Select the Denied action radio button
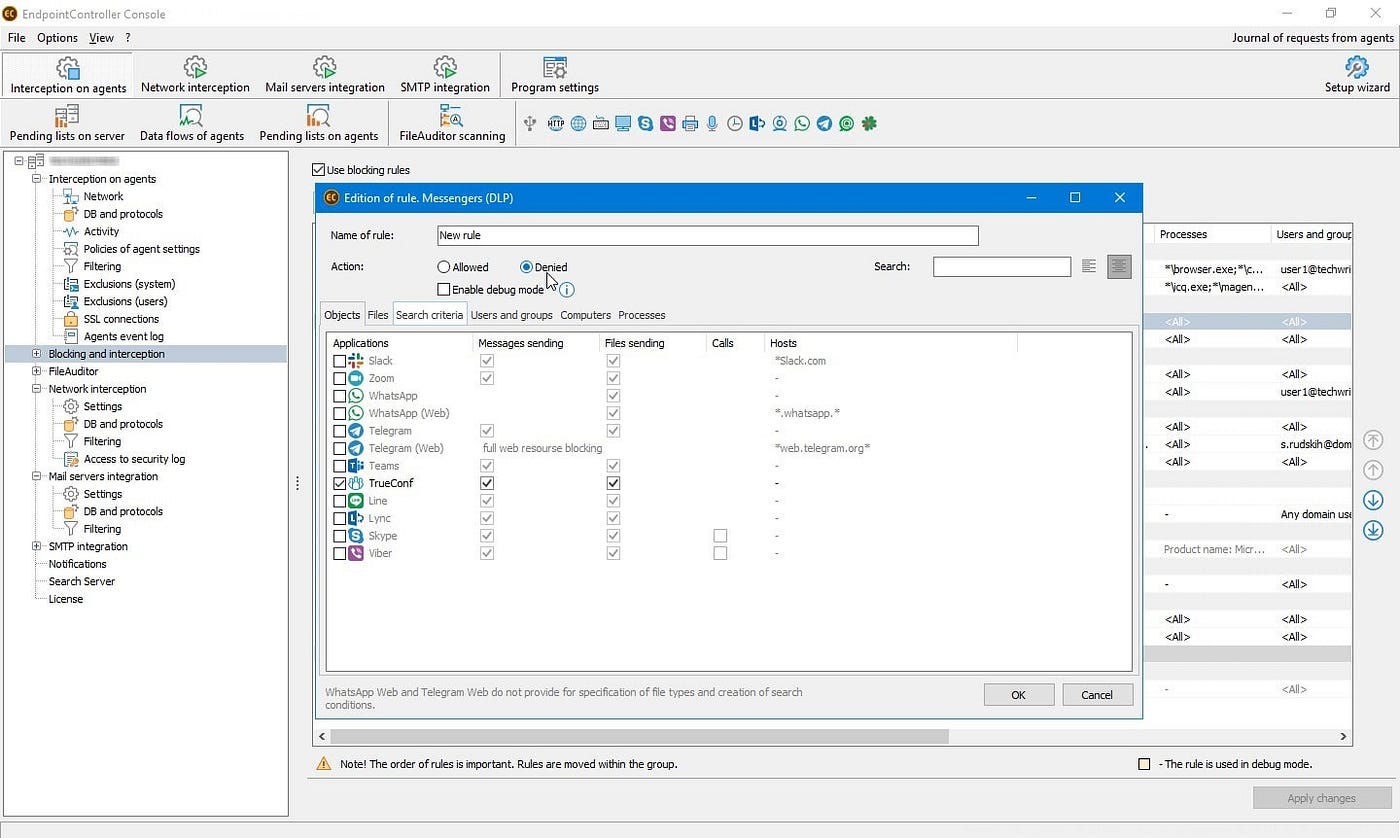Screen dimensions: 1400x838 click(x=526, y=267)
